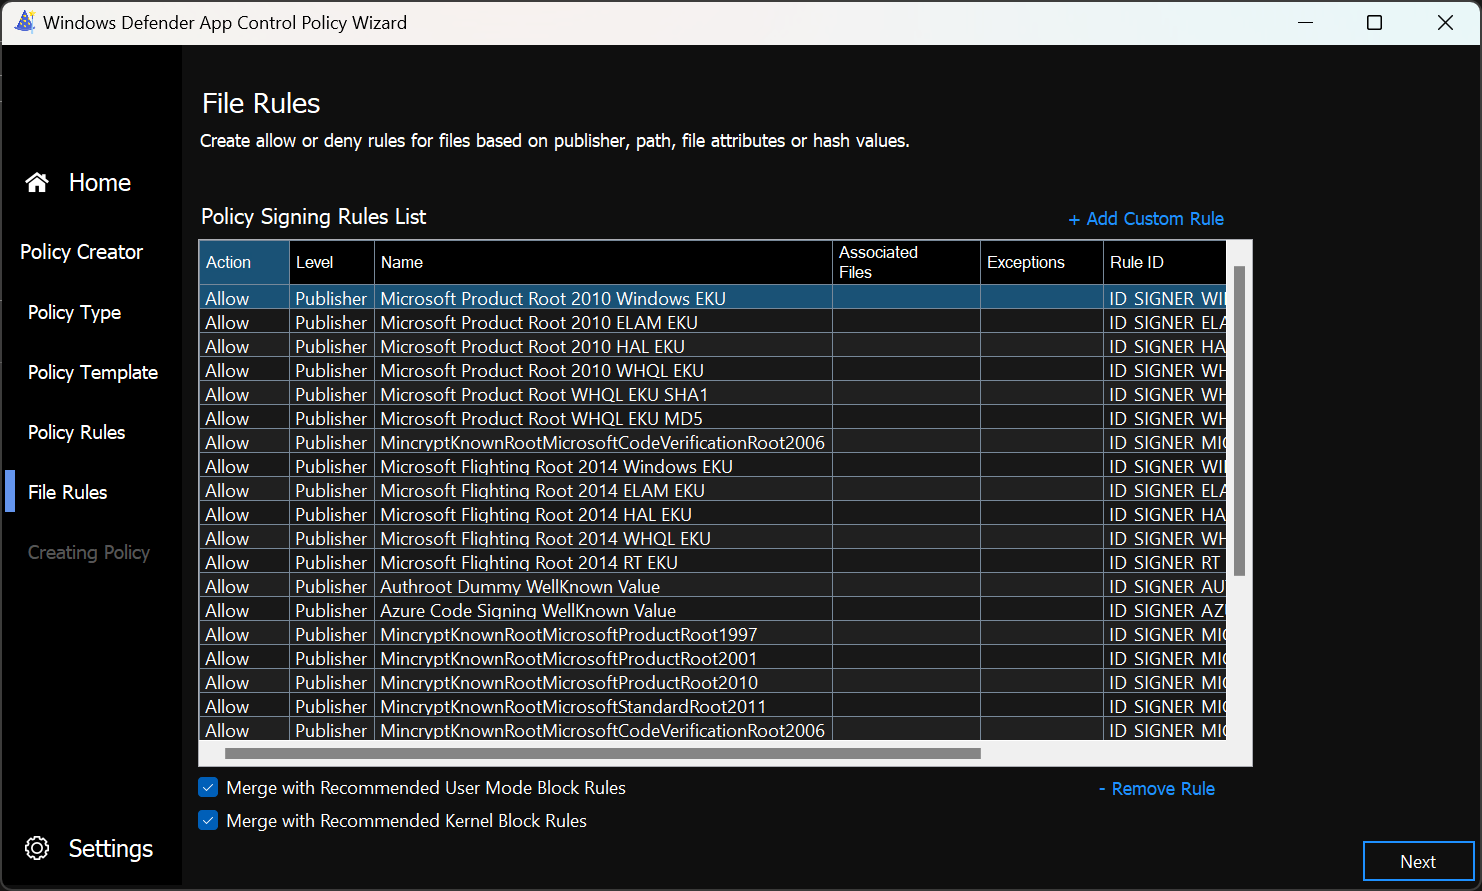The height and width of the screenshot is (891, 1482).
Task: Click the Rule ID column header
Action: click(1165, 262)
